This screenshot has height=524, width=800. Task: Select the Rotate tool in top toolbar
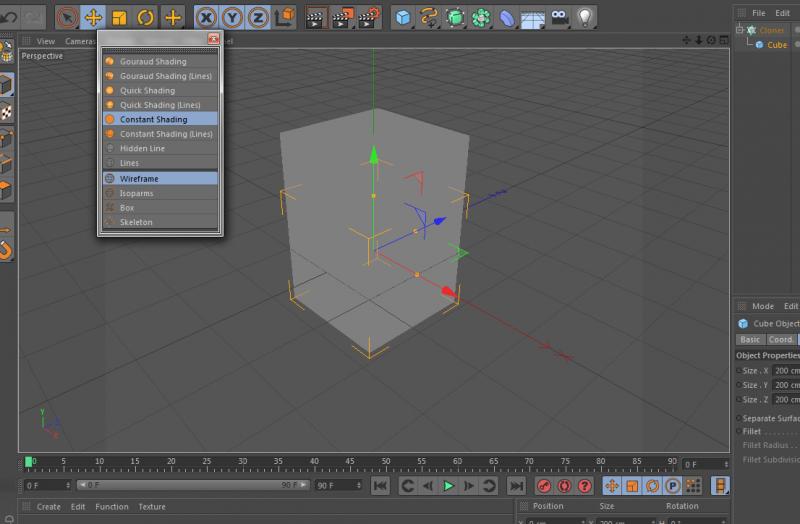[145, 17]
